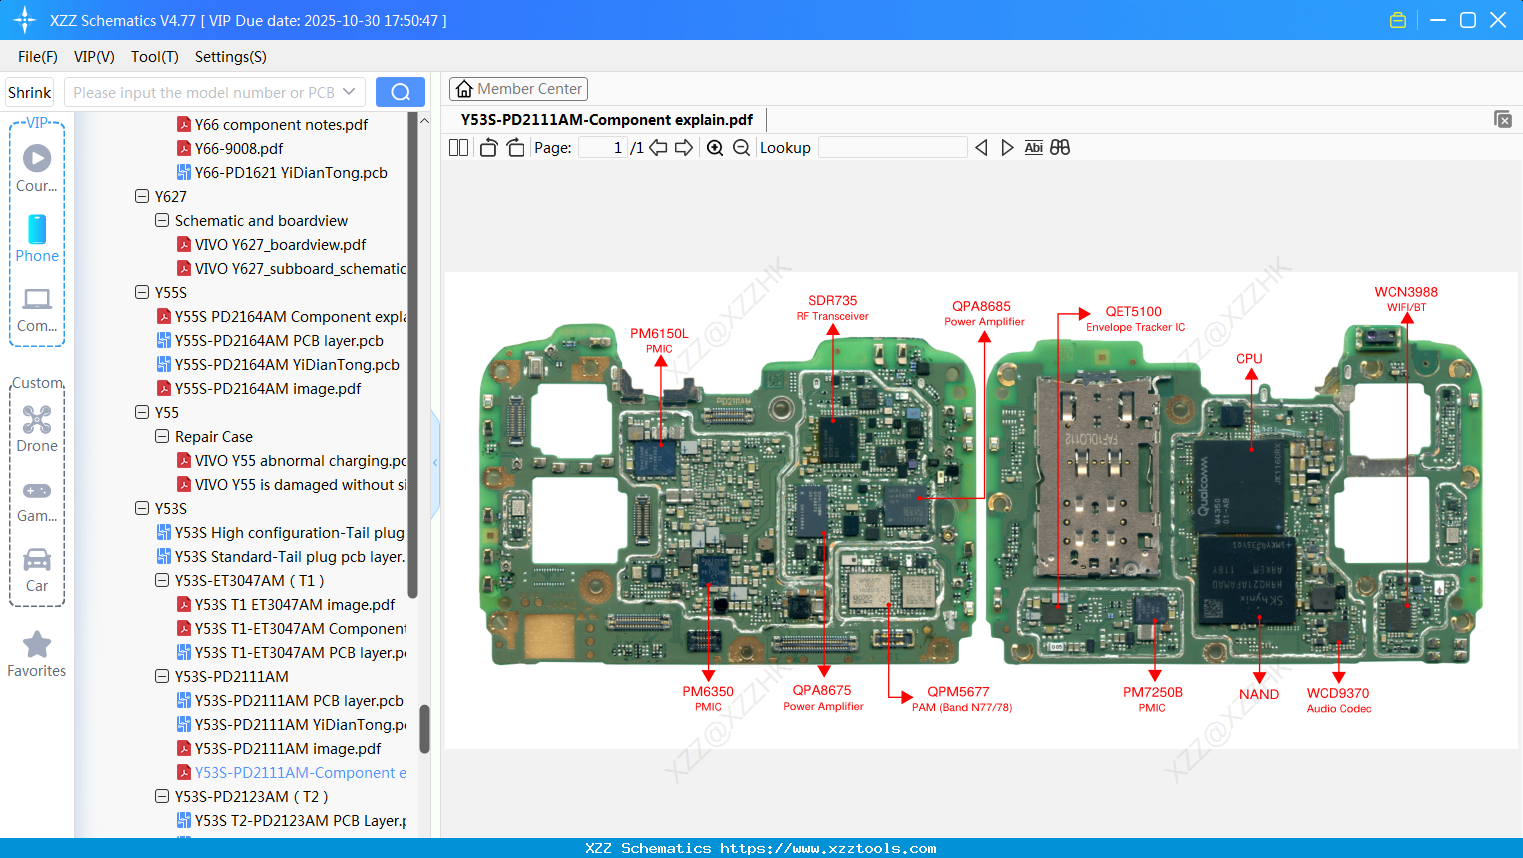Screen dimensions: 1523x858
Task: Collapse the Y53S-PD2111AM tree node
Action: coord(161,676)
